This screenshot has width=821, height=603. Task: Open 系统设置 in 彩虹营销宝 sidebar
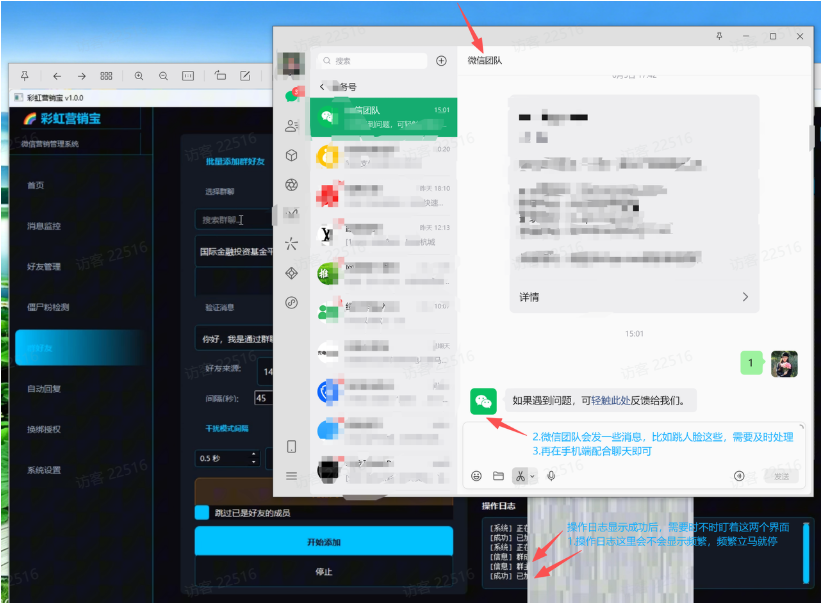tap(44, 470)
